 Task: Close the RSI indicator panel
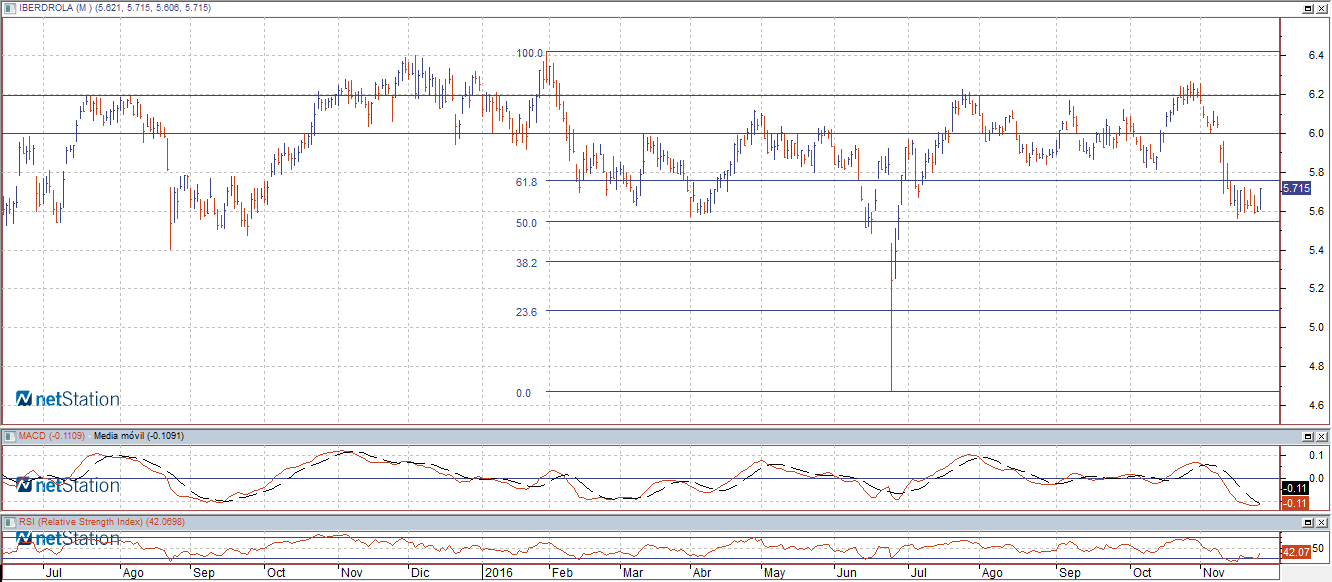click(x=1322, y=522)
